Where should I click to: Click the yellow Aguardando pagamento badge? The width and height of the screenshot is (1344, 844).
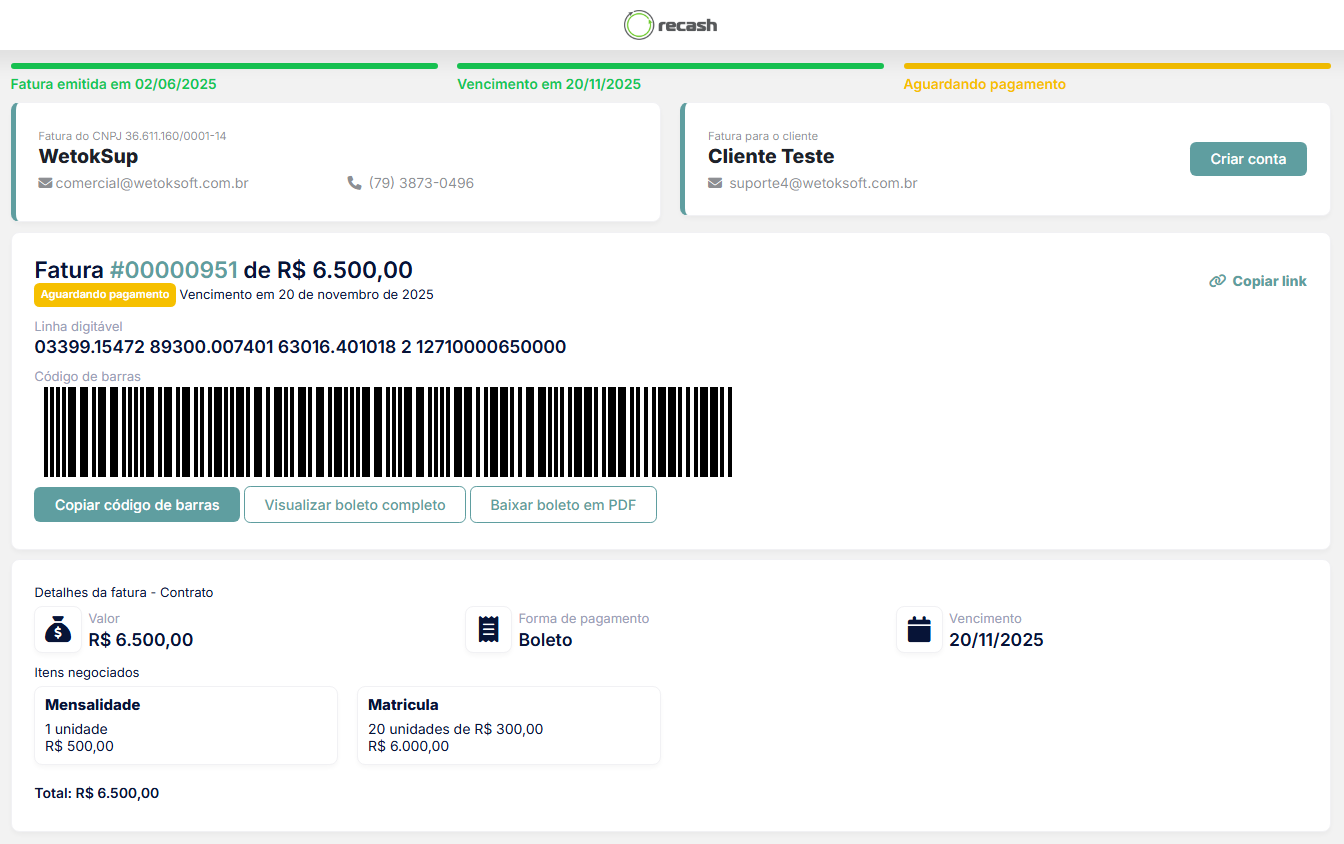coord(105,295)
